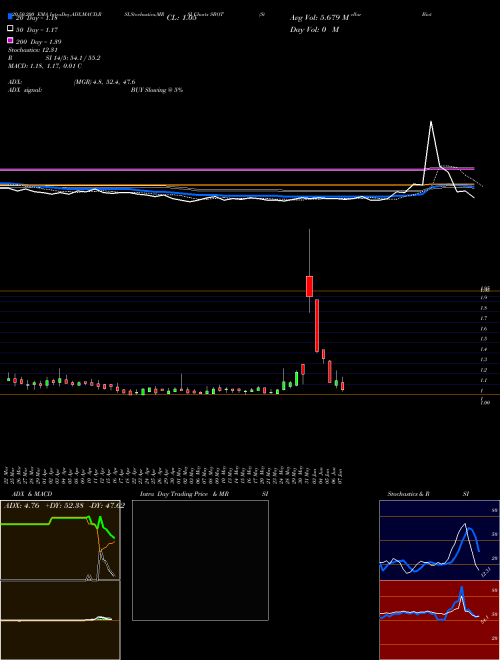This screenshot has width=500, height=660.
Task: Open the red RSI chart panel
Action: coord(439,620)
